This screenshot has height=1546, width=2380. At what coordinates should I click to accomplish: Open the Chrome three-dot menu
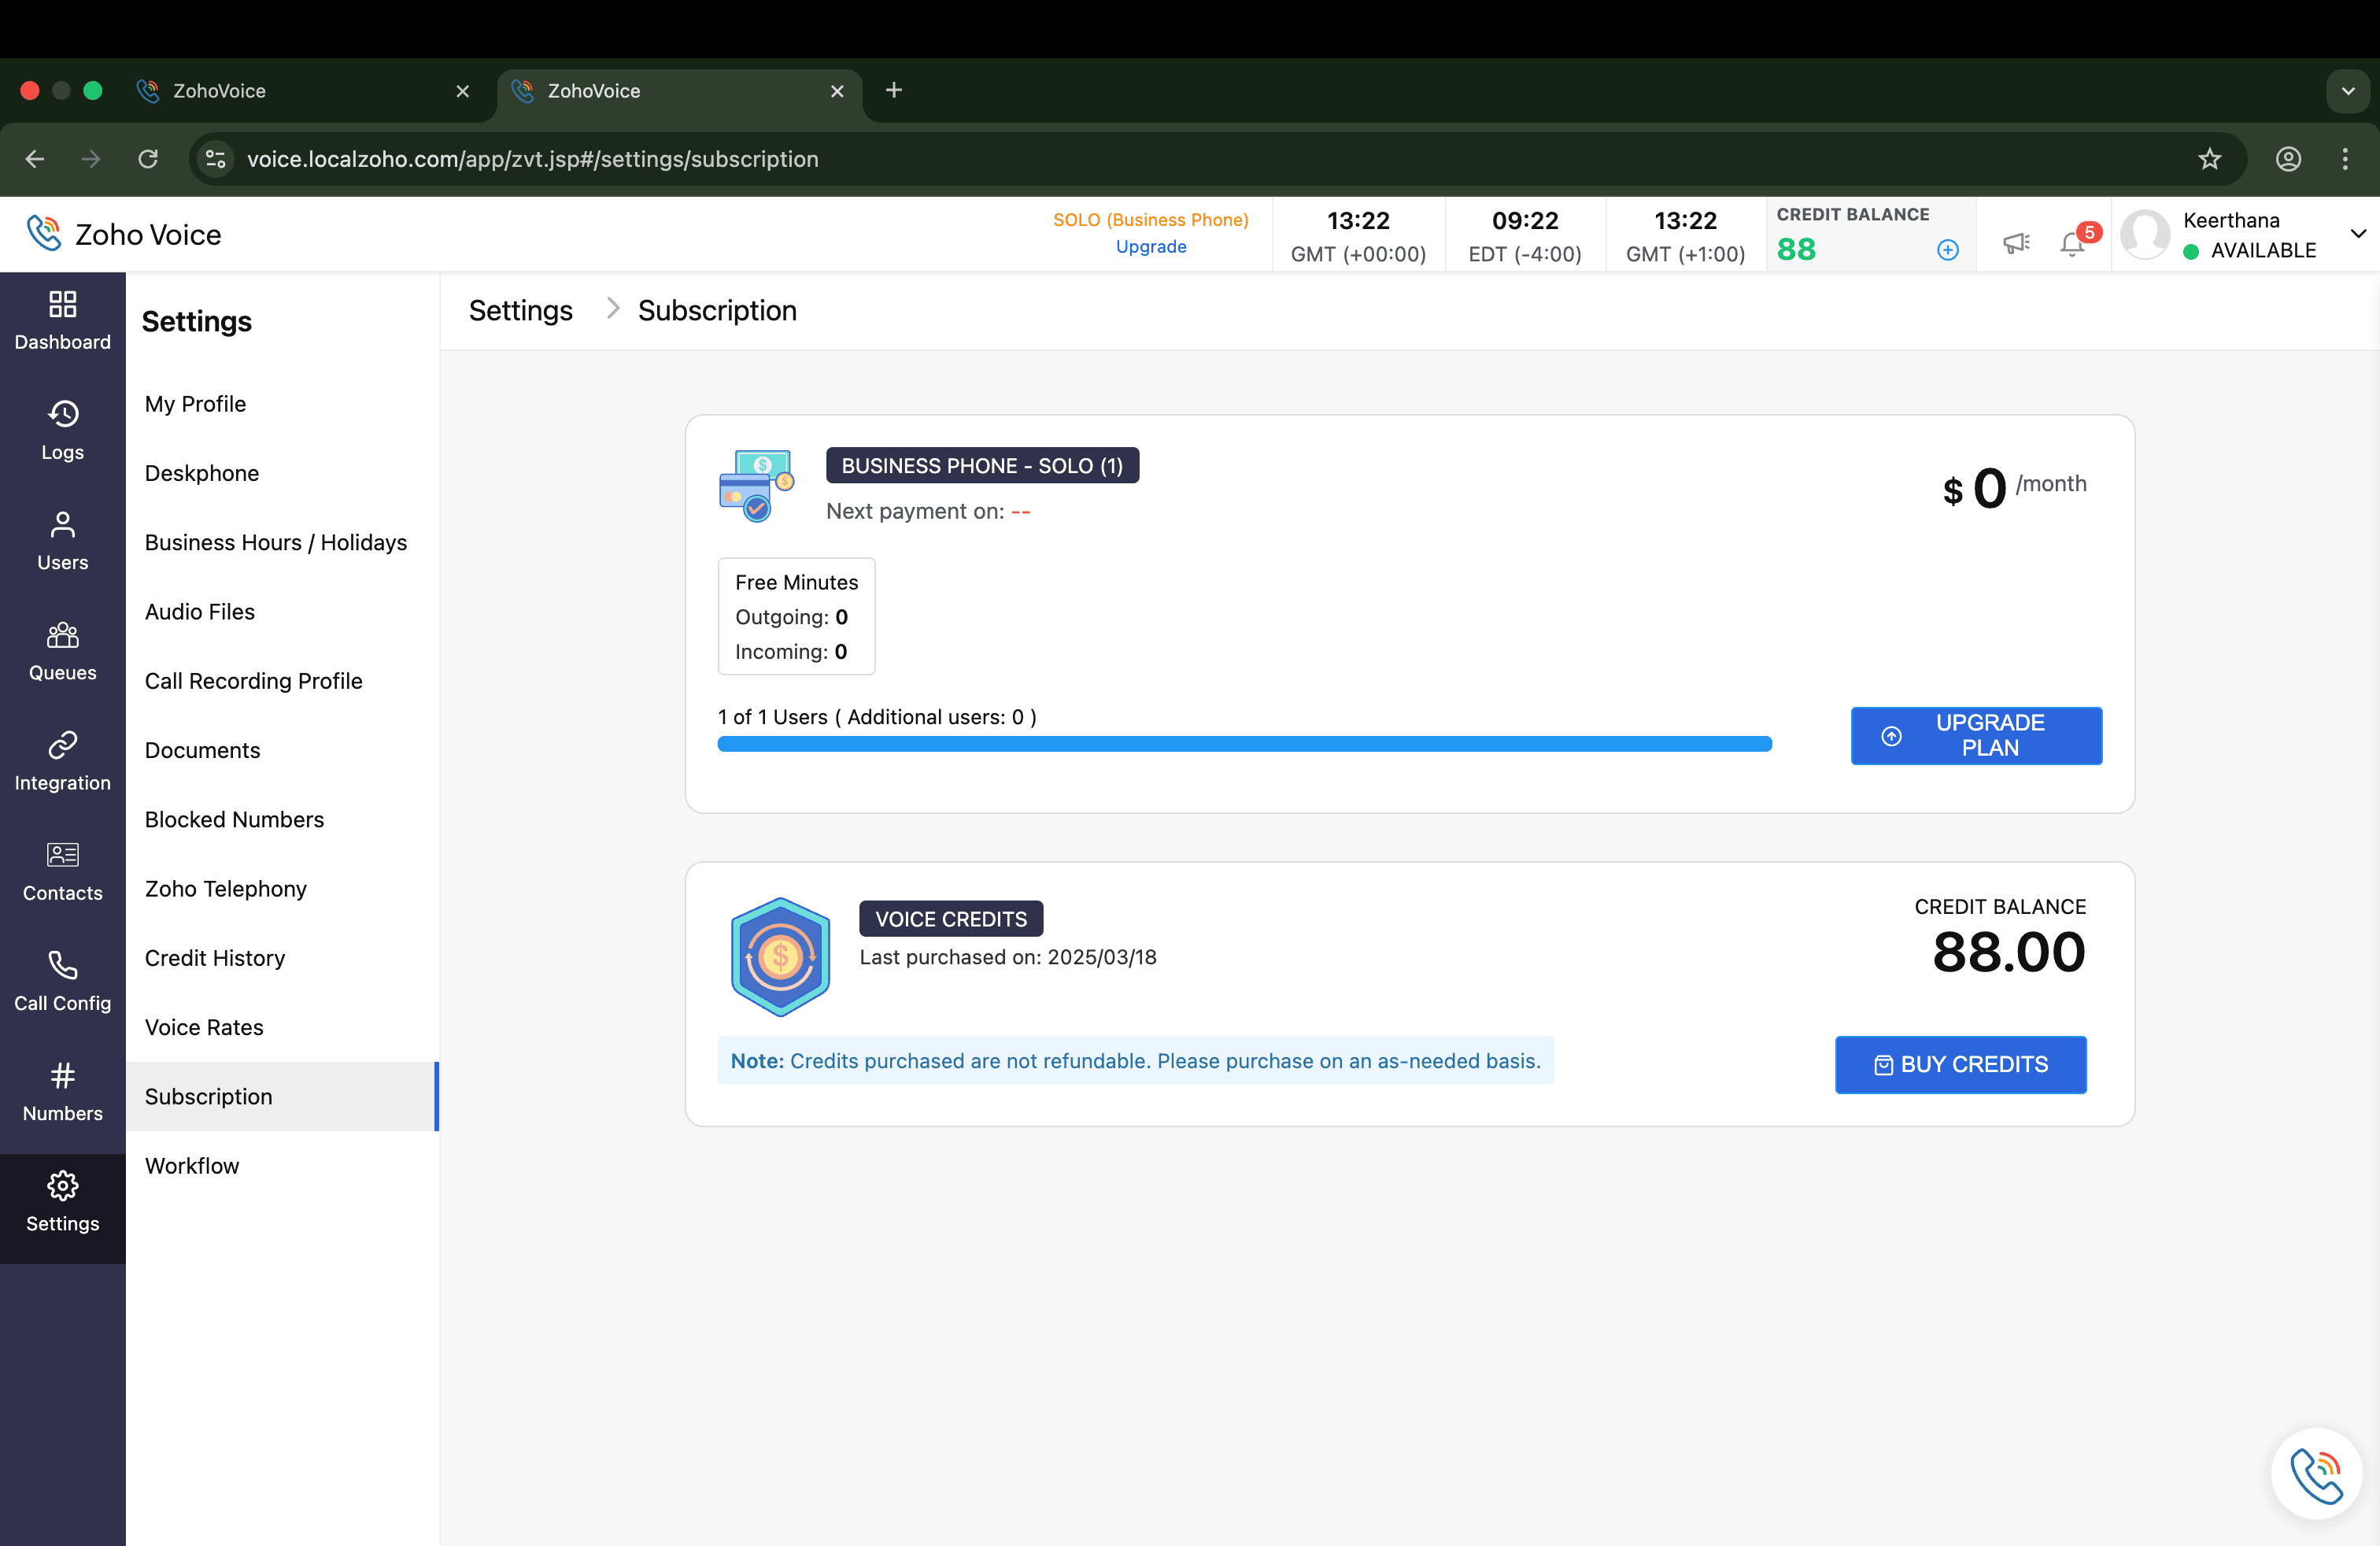click(x=2344, y=159)
